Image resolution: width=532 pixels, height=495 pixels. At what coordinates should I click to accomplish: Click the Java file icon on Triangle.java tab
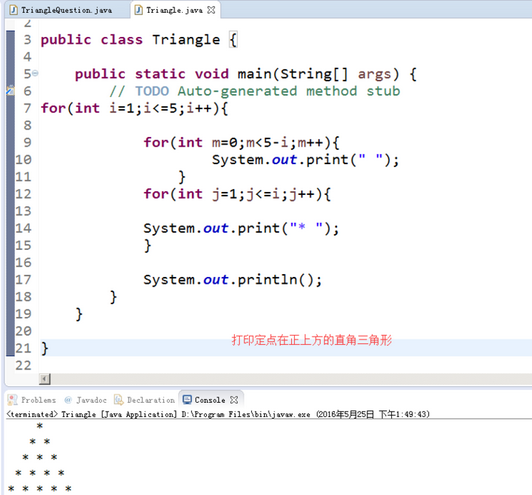(138, 10)
